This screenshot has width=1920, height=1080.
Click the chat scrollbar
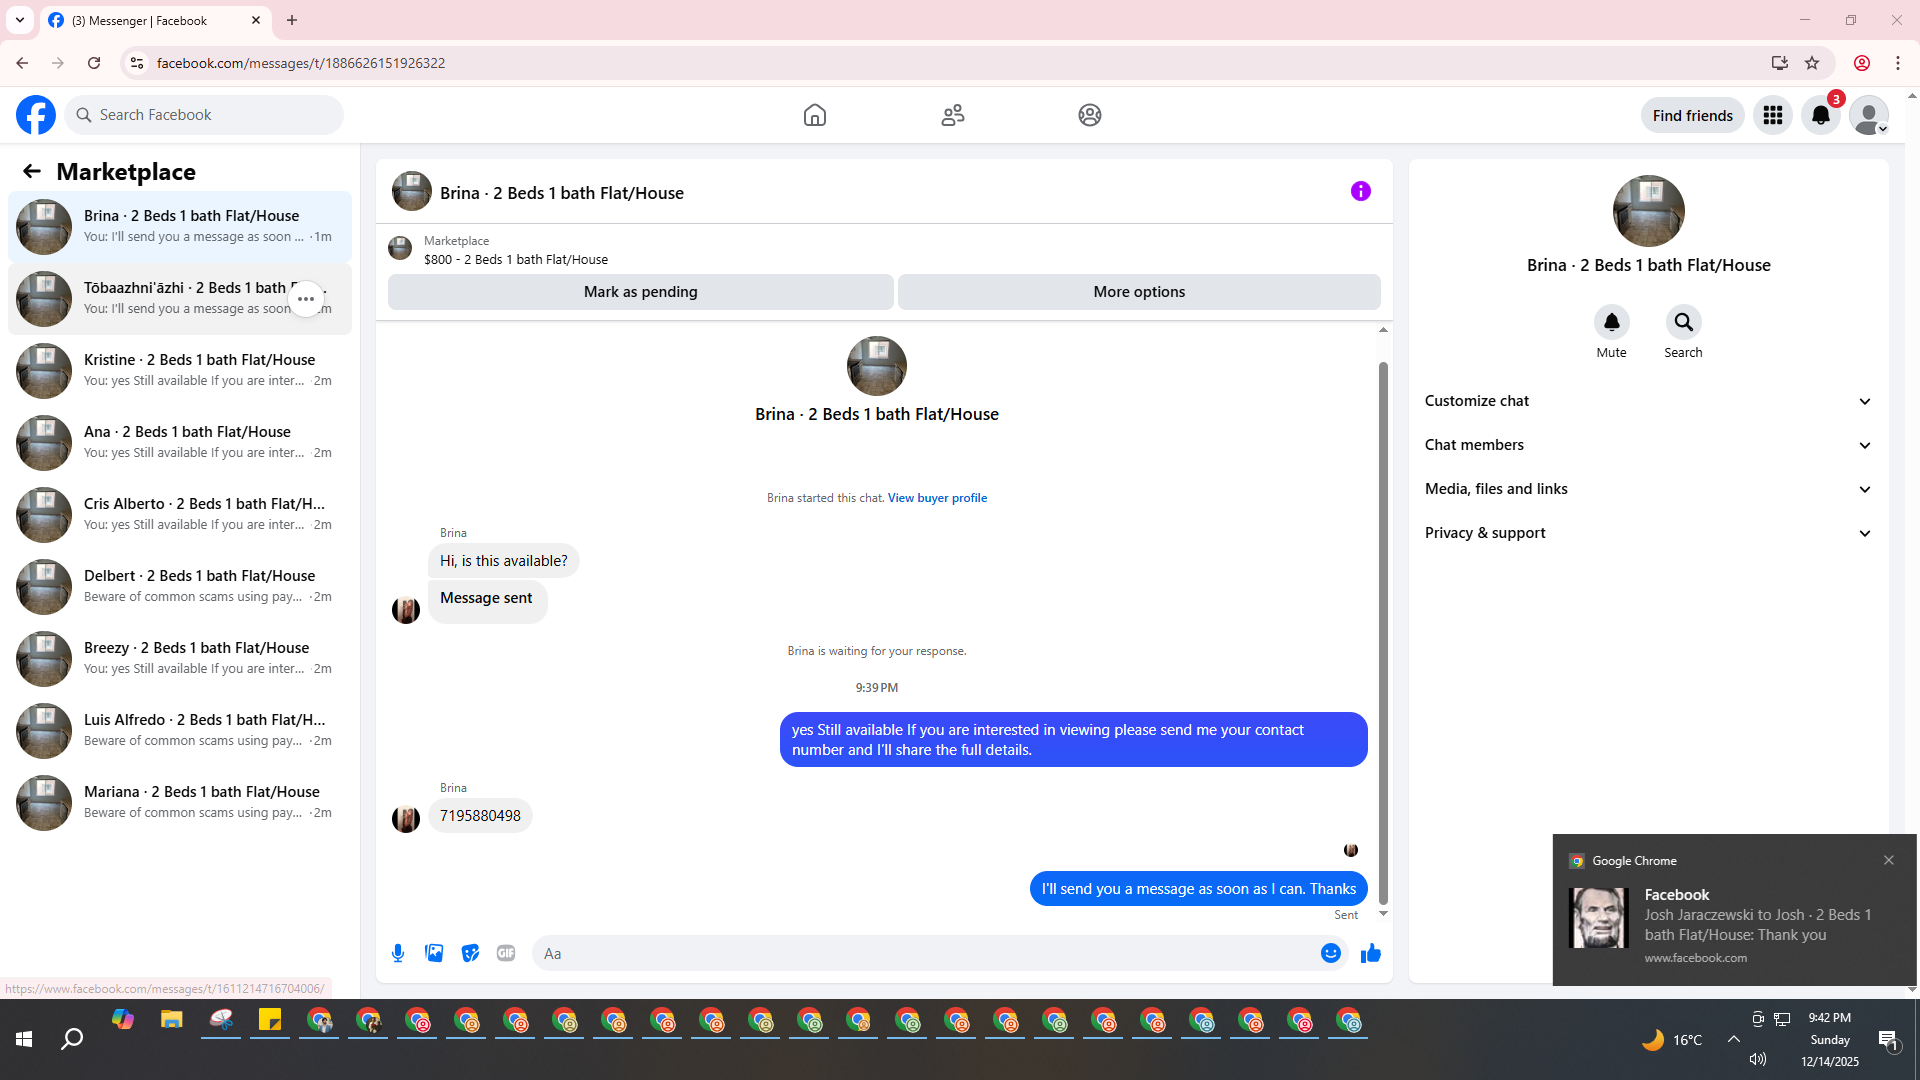1383,630
